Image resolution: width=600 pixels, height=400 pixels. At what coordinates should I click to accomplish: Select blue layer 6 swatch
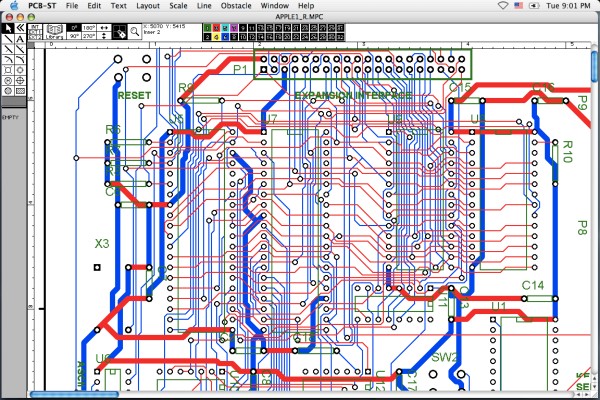click(225, 37)
